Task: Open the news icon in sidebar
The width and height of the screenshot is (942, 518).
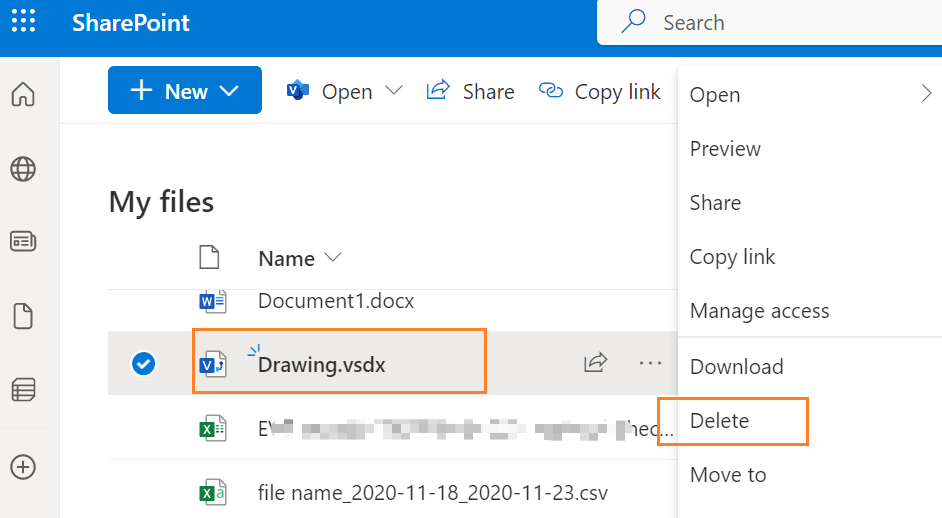Action: tap(23, 242)
